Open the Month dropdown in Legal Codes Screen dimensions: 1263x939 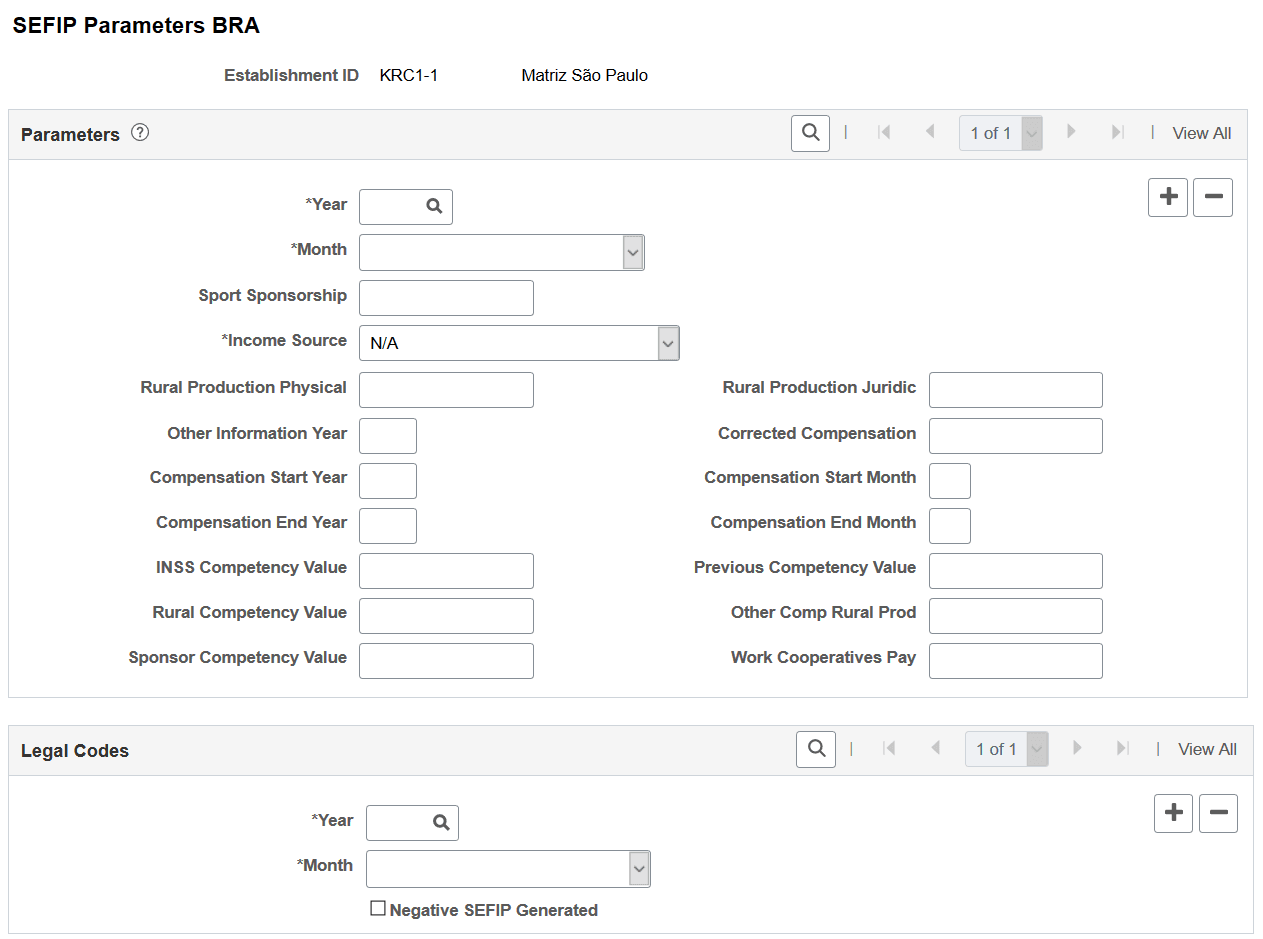(x=639, y=868)
